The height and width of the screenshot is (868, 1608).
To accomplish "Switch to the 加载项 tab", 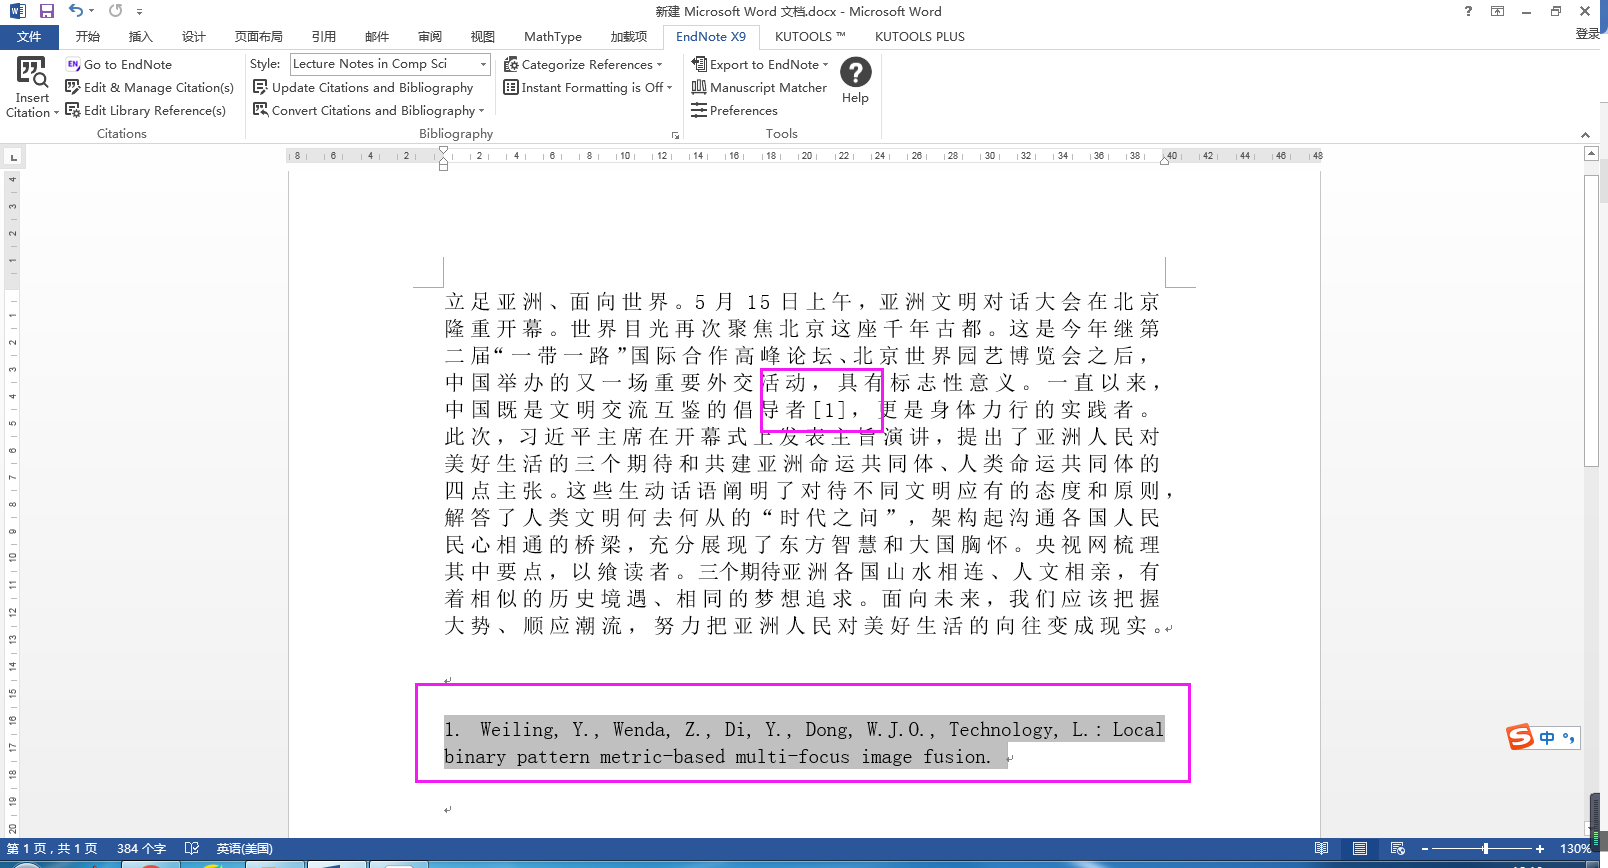I will click(x=629, y=37).
